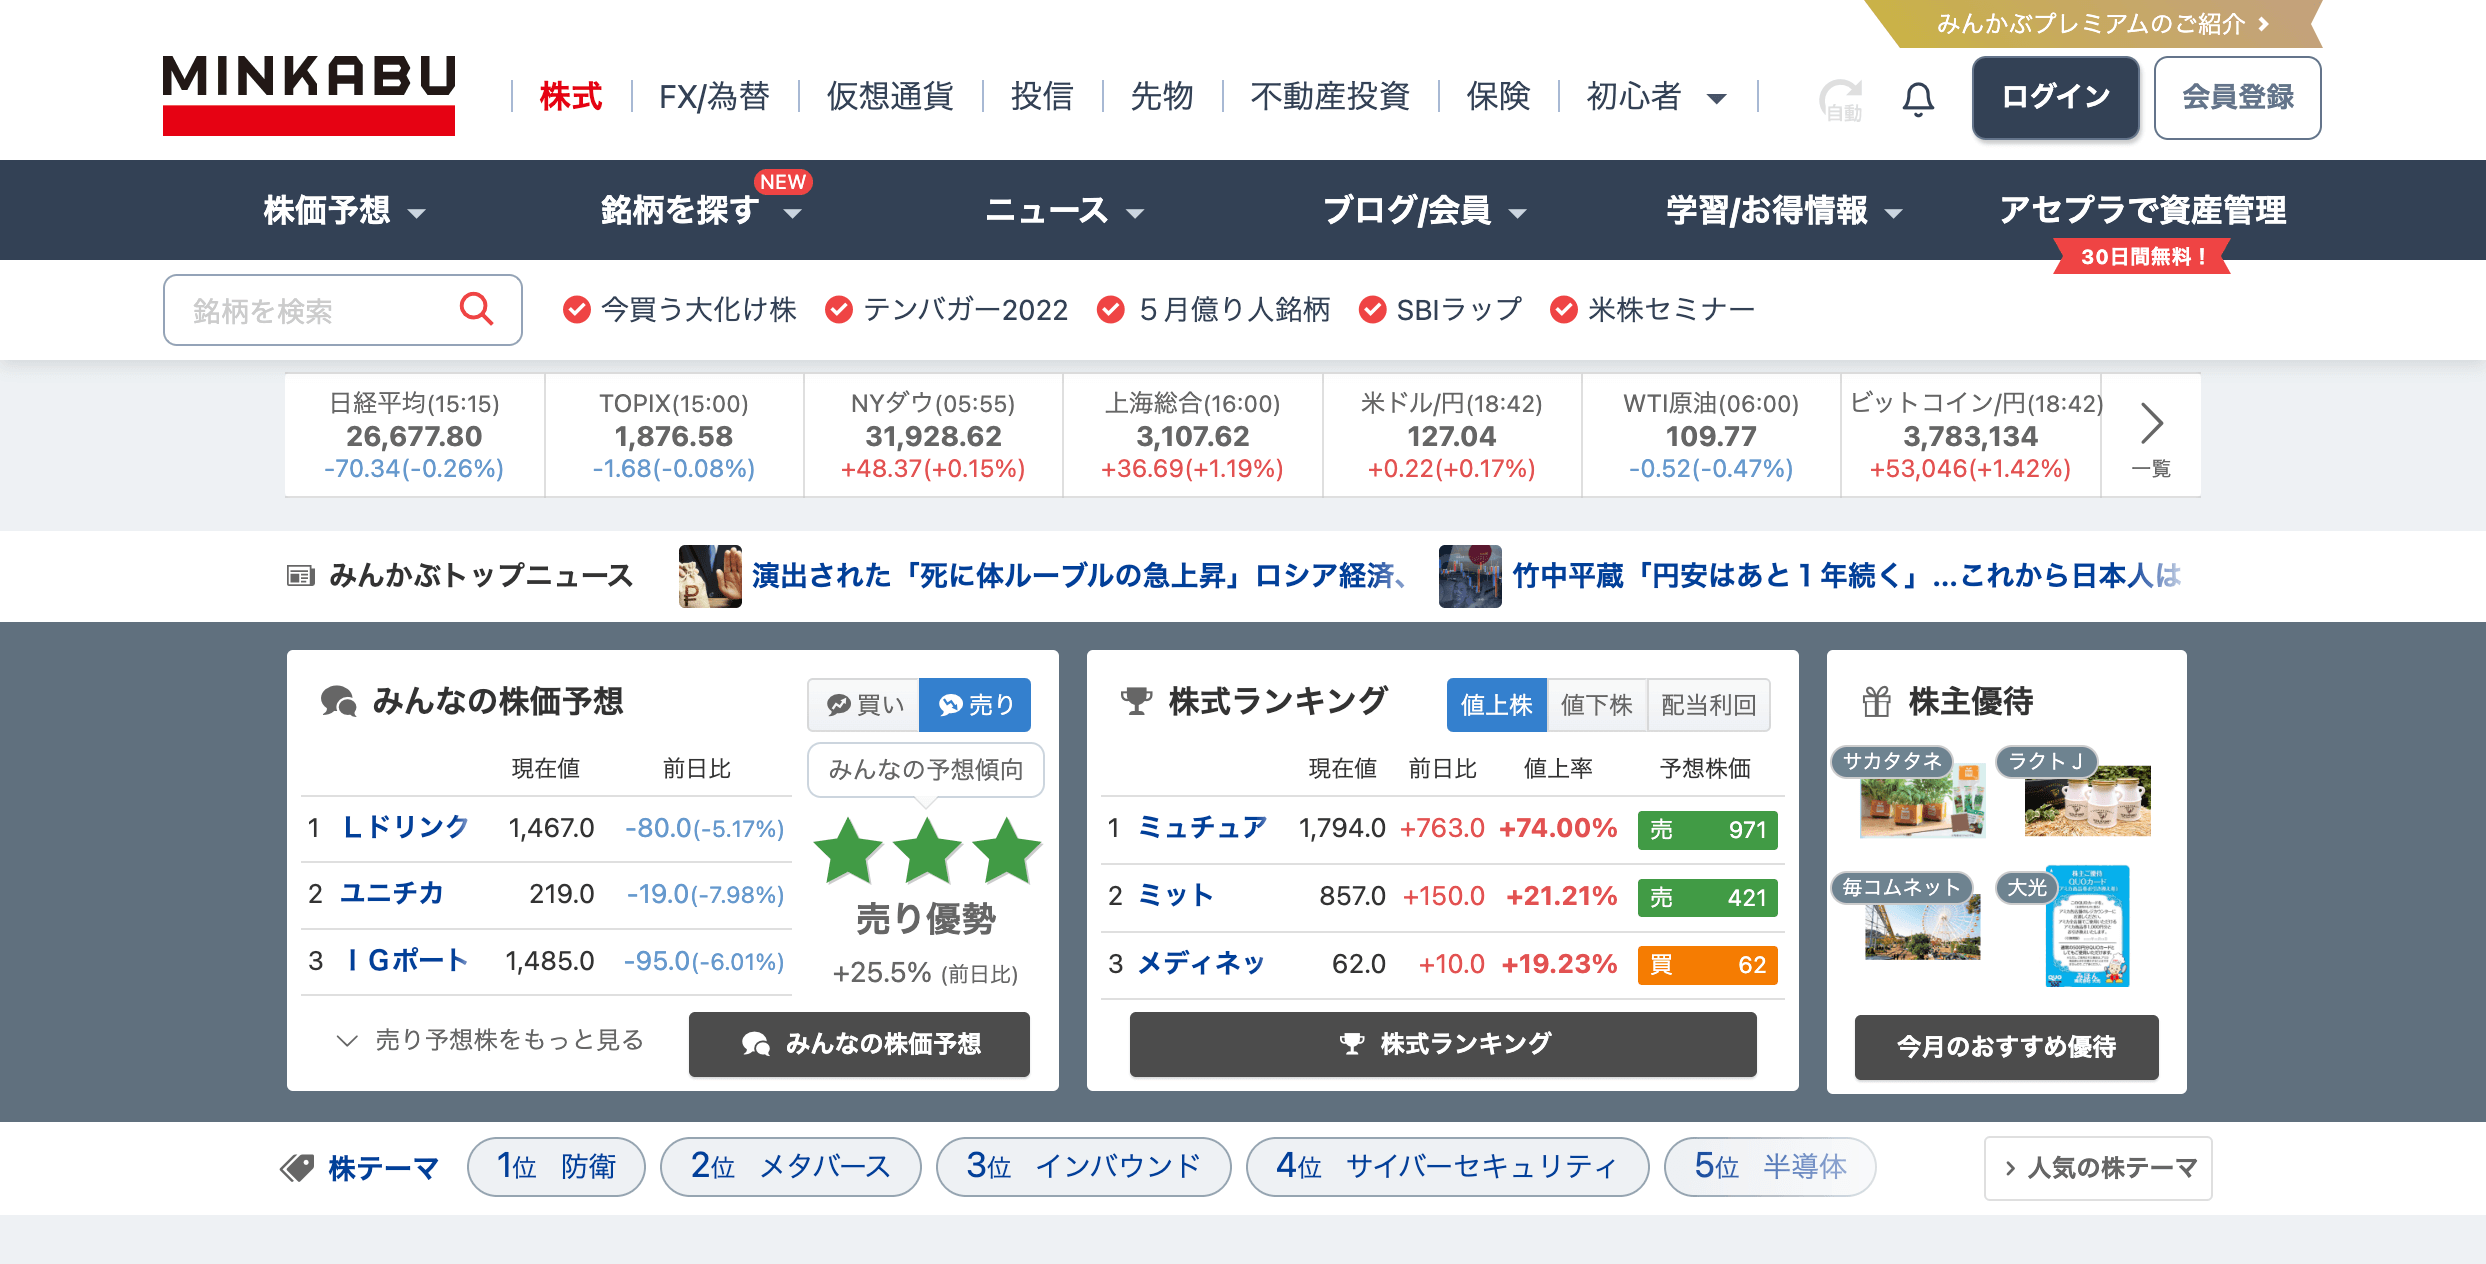The height and width of the screenshot is (1264, 2486).
Task: Click the middle green star icon
Action: point(928,850)
